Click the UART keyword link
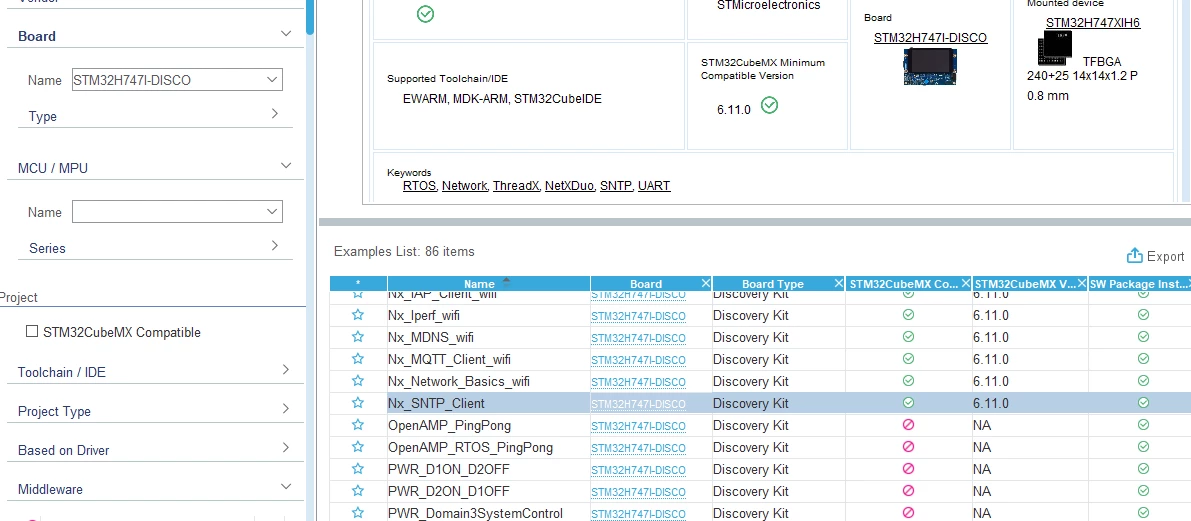This screenshot has height=521, width=1191. [x=654, y=185]
